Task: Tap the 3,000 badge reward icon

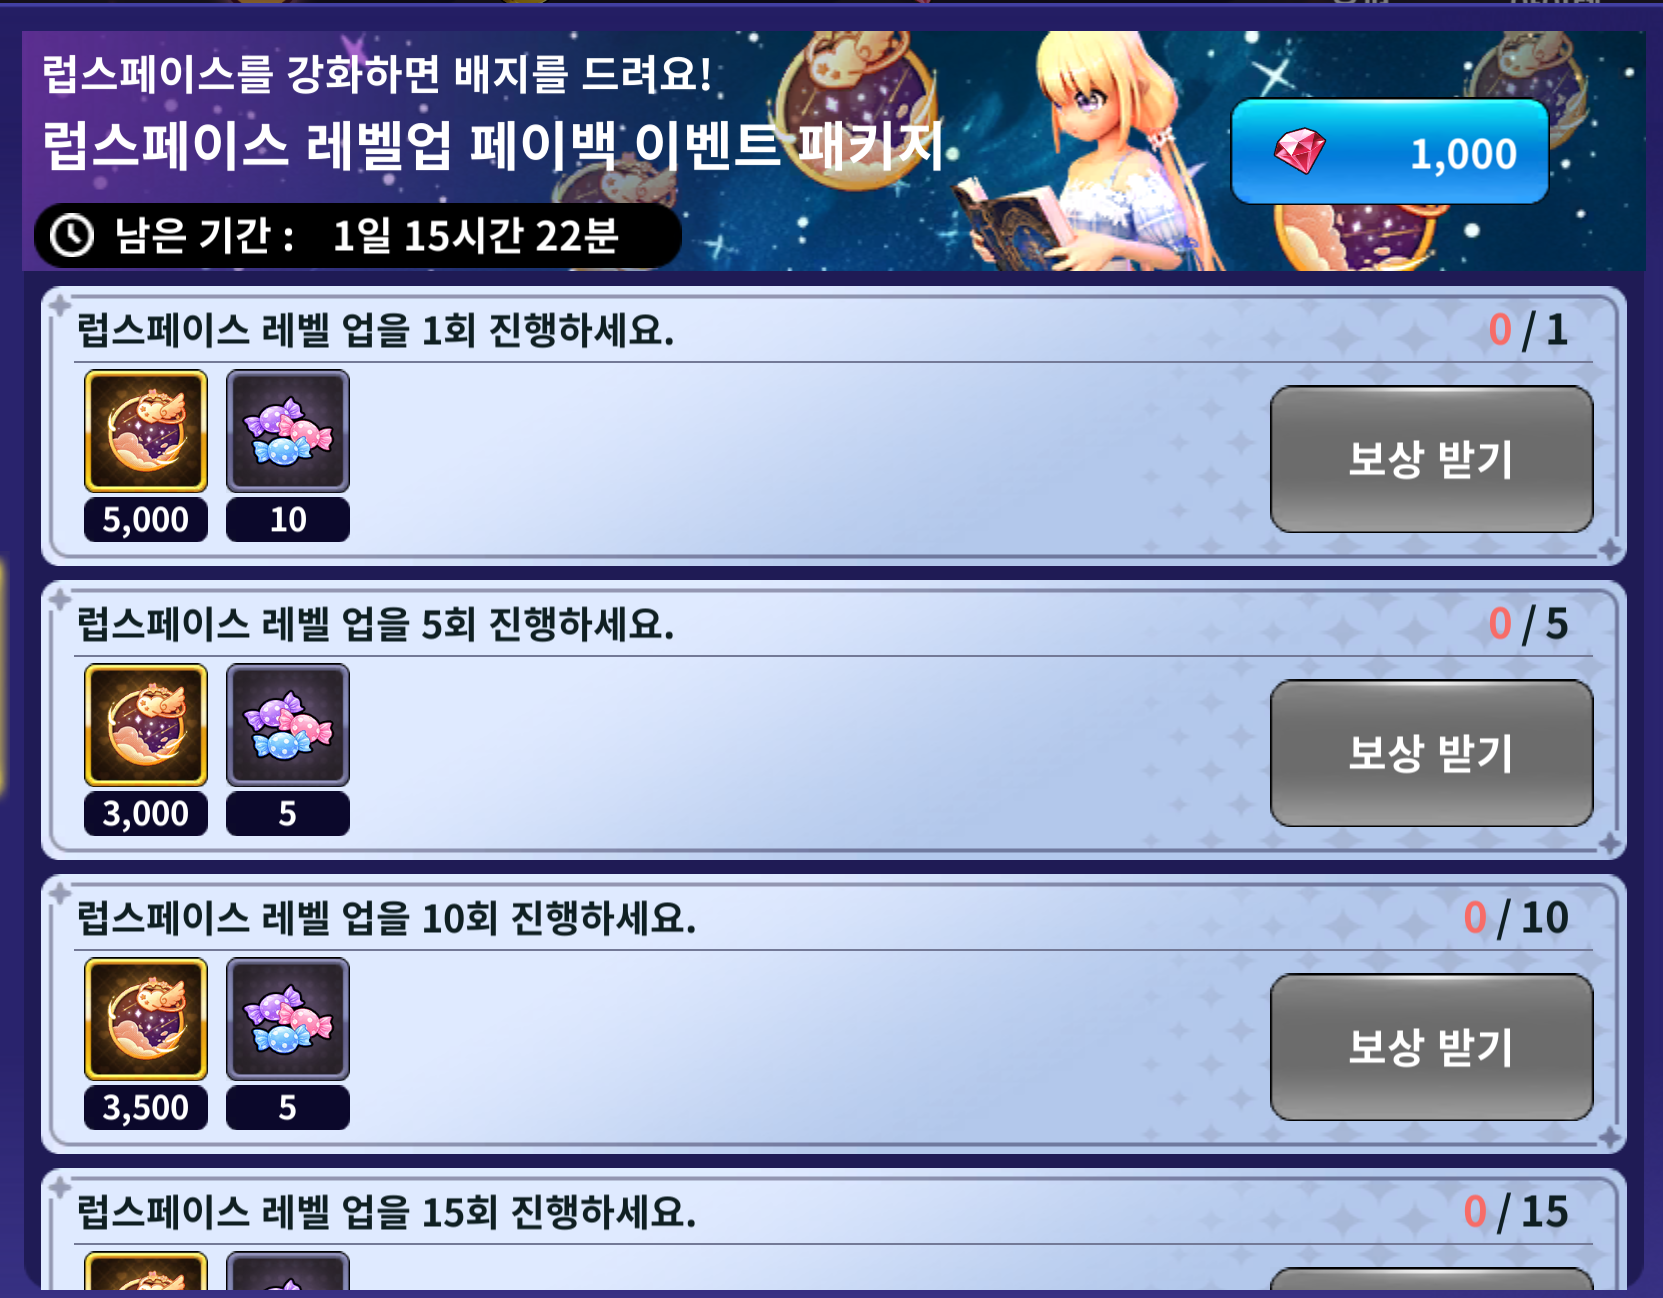Action: 146,725
